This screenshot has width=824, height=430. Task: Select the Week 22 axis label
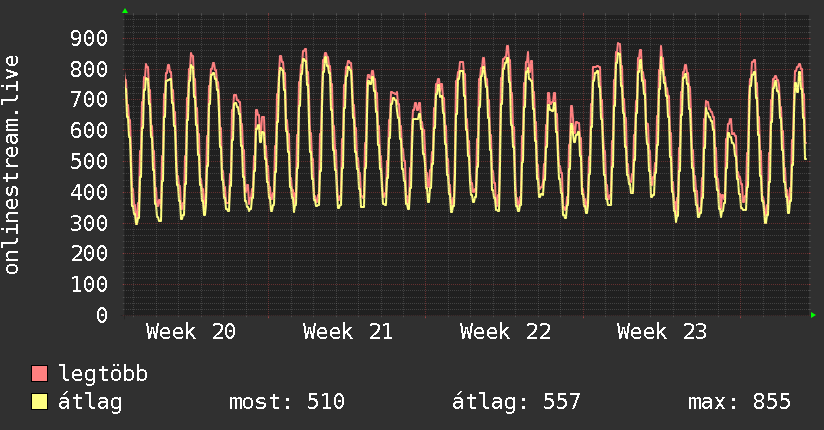click(x=506, y=332)
